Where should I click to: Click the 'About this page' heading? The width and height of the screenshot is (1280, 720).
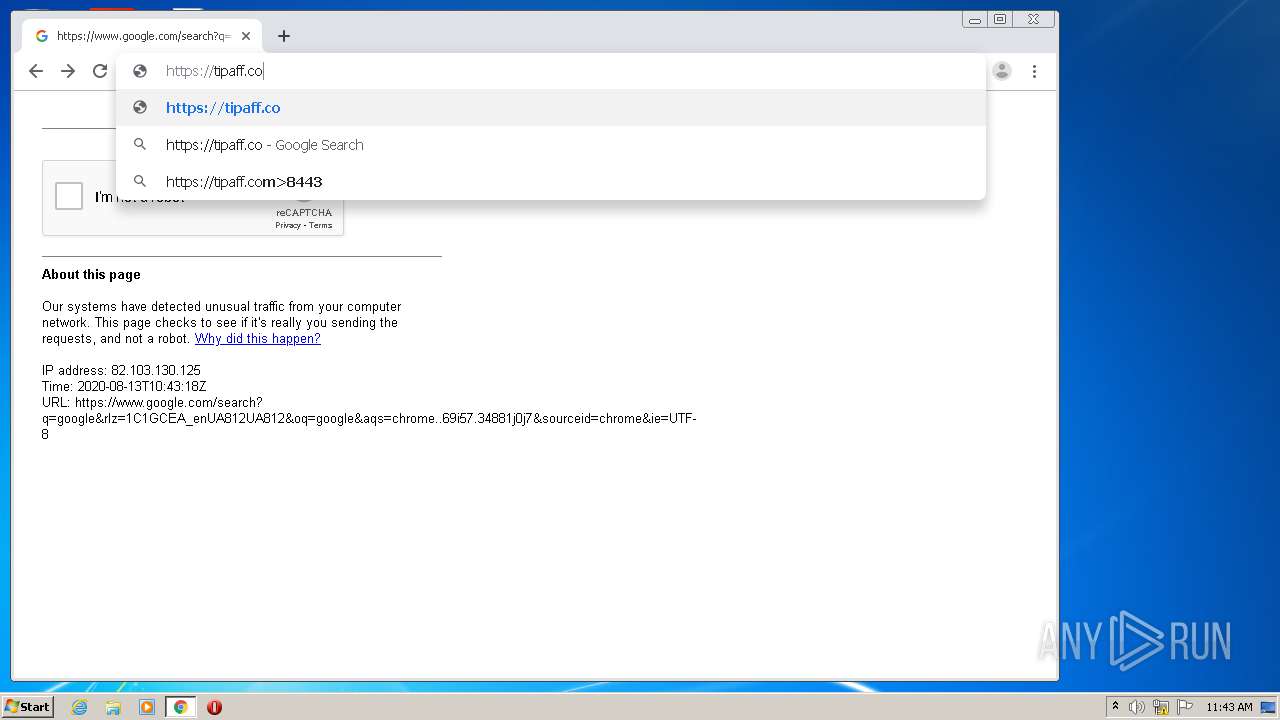click(x=91, y=275)
